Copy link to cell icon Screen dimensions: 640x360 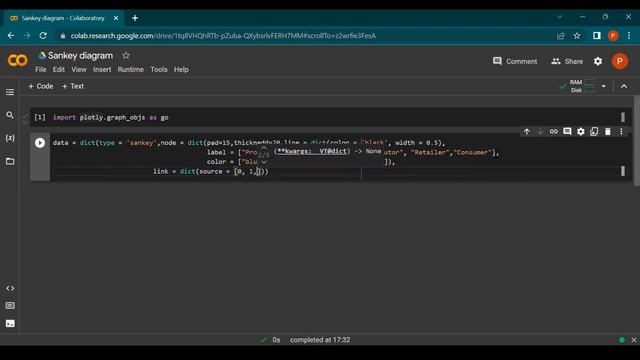click(553, 131)
